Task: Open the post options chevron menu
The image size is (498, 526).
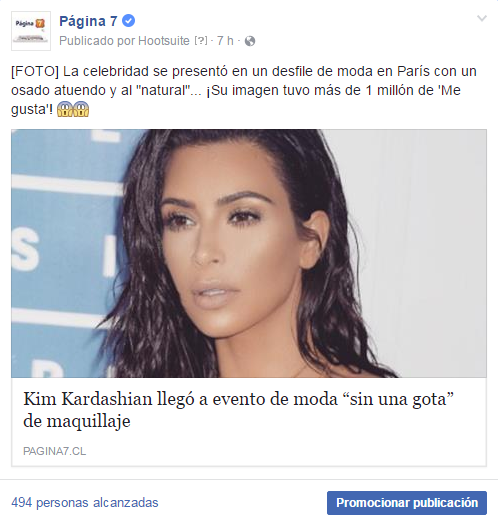Action: [x=482, y=18]
